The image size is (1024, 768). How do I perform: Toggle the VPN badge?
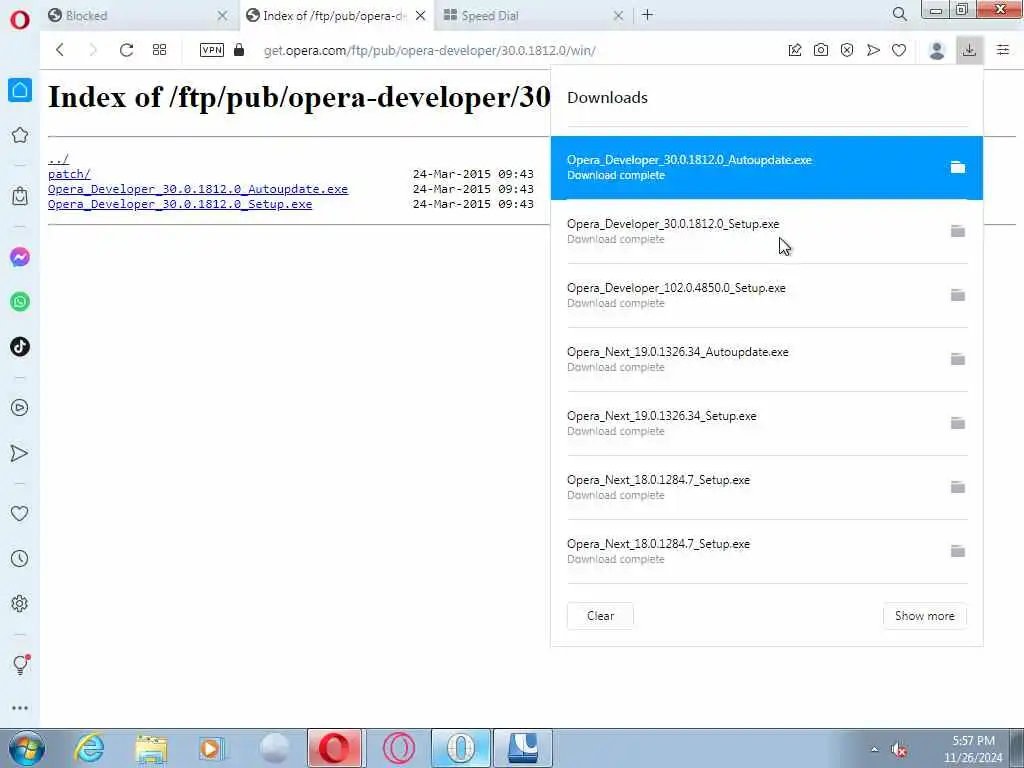tap(212, 50)
